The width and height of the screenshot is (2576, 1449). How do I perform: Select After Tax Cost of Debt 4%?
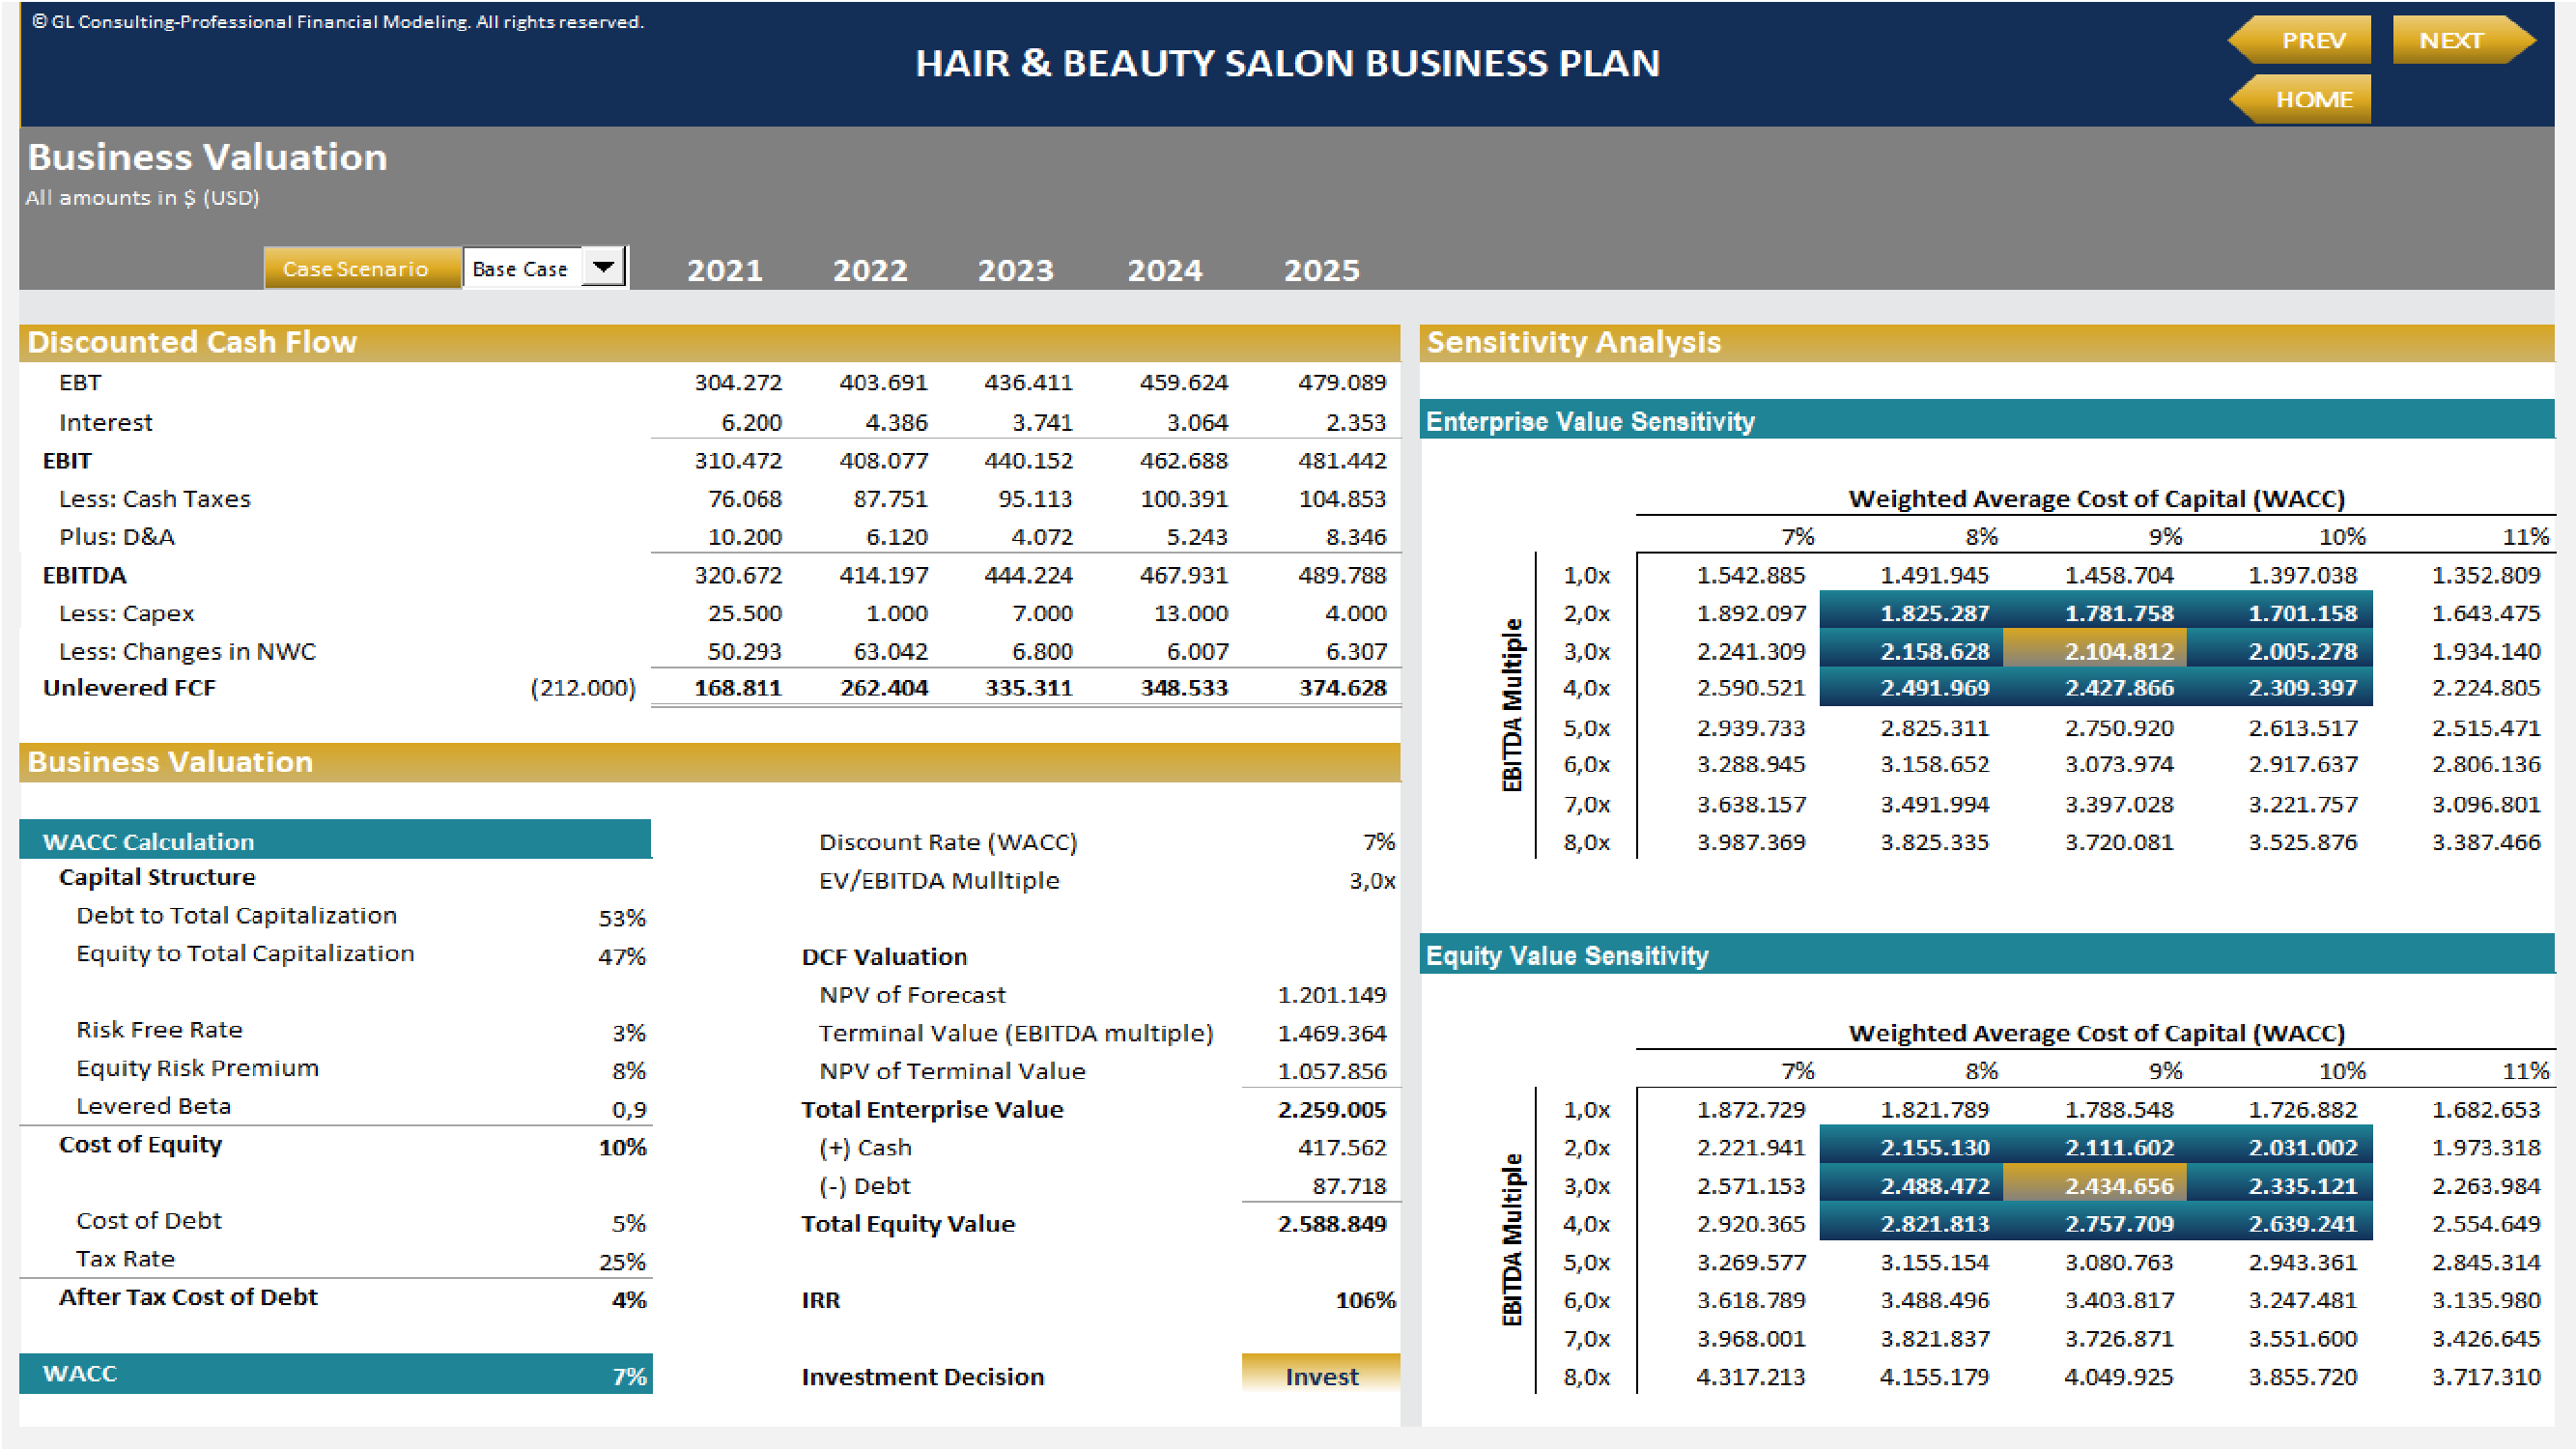(628, 1299)
